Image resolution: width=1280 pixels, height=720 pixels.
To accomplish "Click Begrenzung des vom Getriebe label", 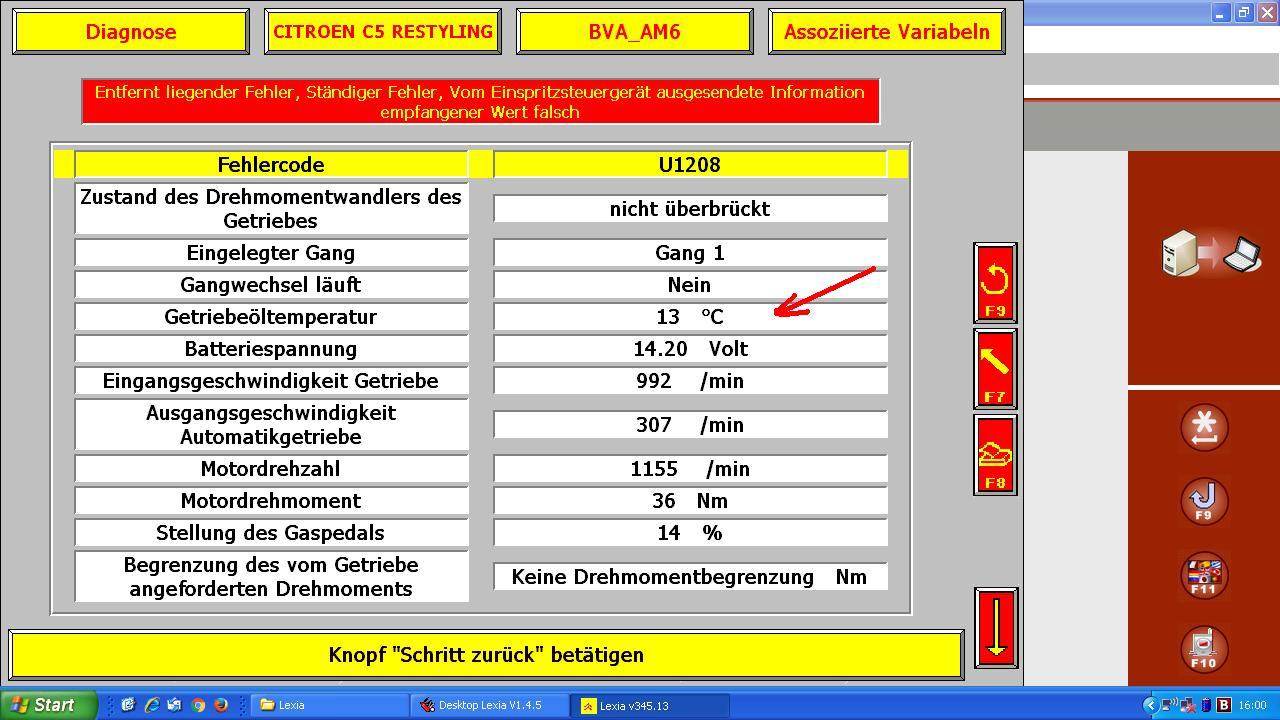I will click(271, 577).
